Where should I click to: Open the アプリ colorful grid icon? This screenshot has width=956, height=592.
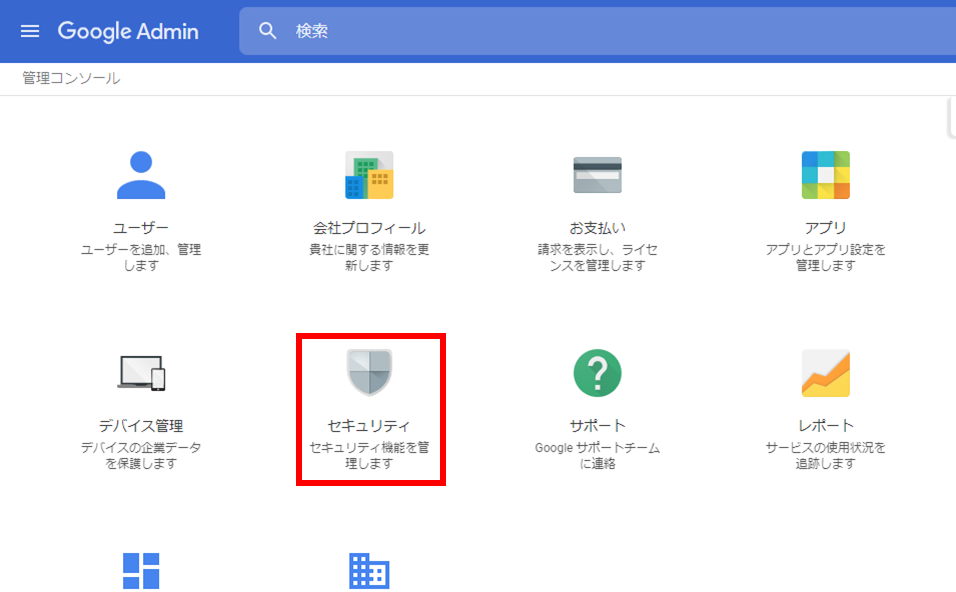tap(826, 175)
